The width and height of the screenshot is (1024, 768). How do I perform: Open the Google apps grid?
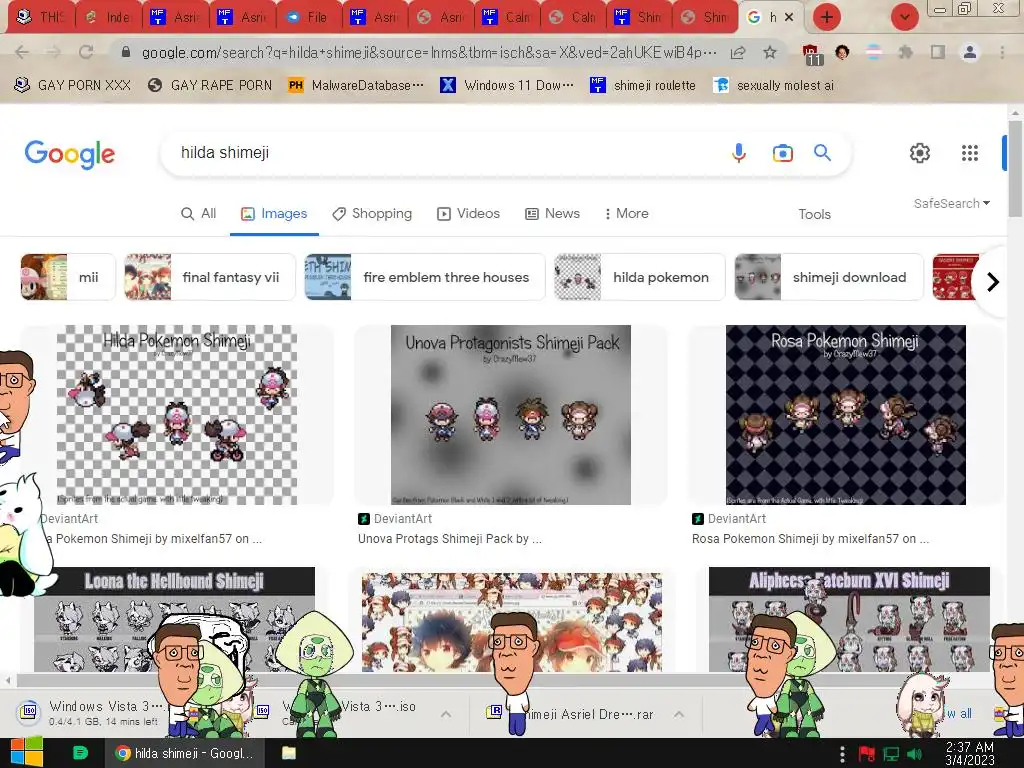(x=970, y=153)
